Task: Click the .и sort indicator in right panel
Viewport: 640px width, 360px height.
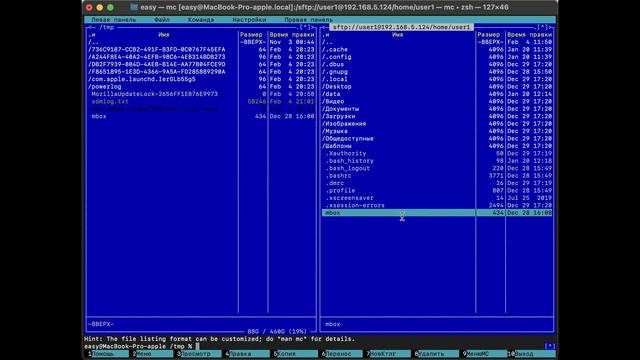Action: (x=325, y=35)
